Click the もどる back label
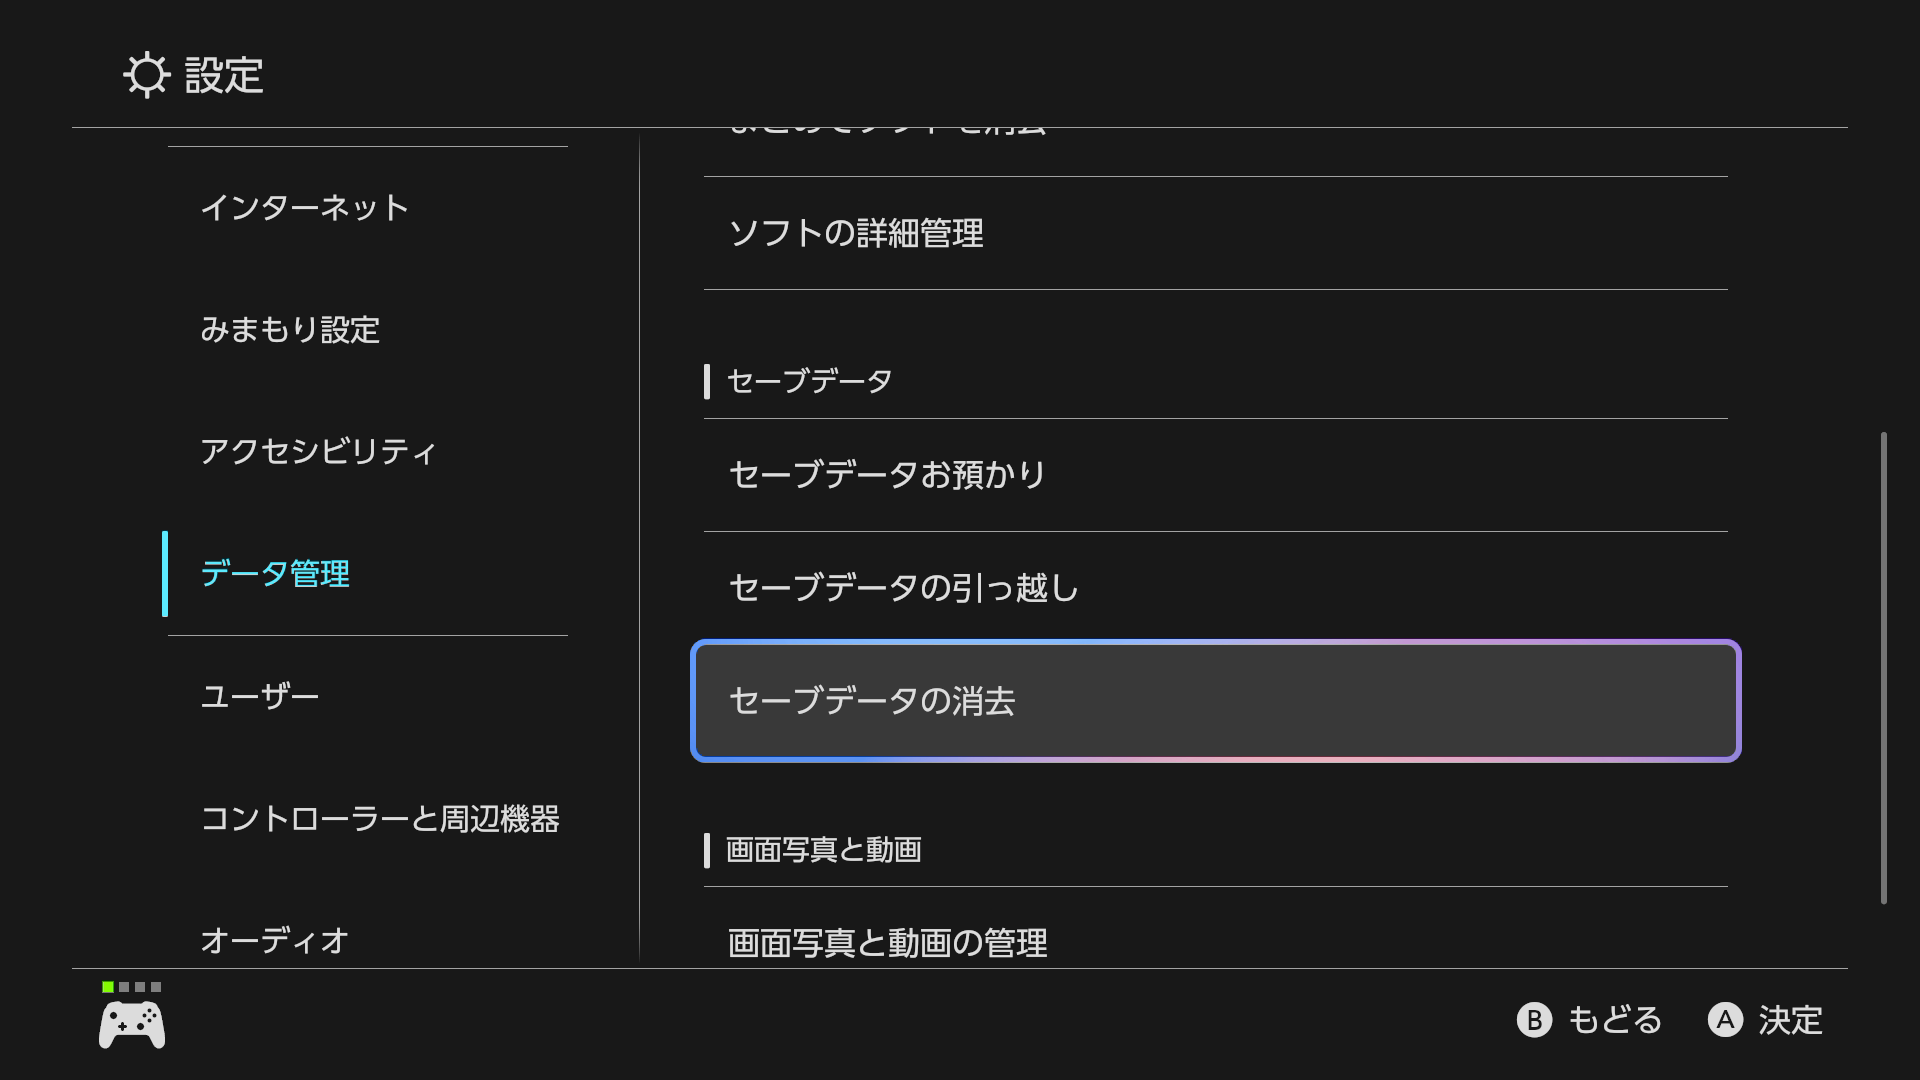 click(x=1613, y=1020)
